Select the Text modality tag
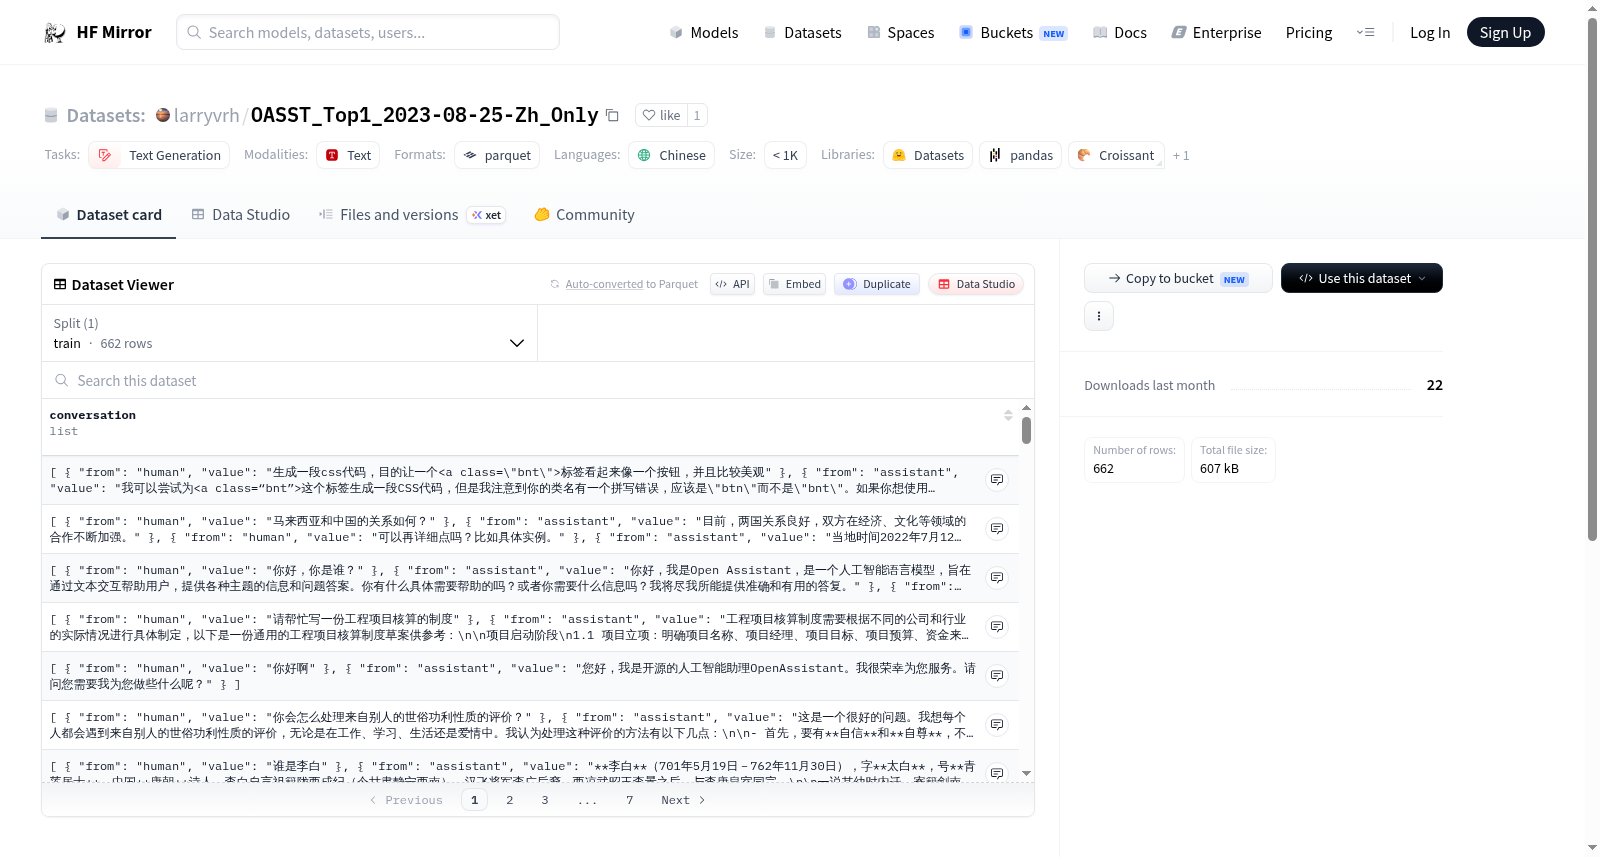Viewport: 1600px width, 857px height. point(348,155)
